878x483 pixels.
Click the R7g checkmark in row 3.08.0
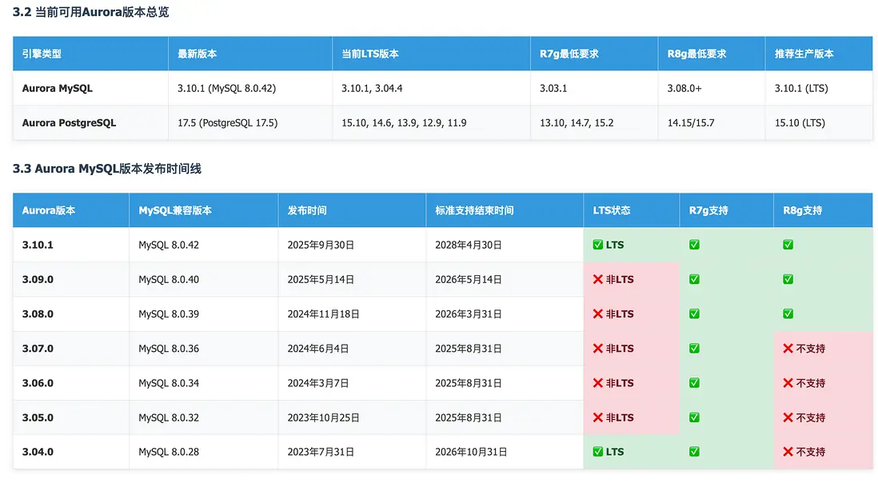(x=694, y=314)
